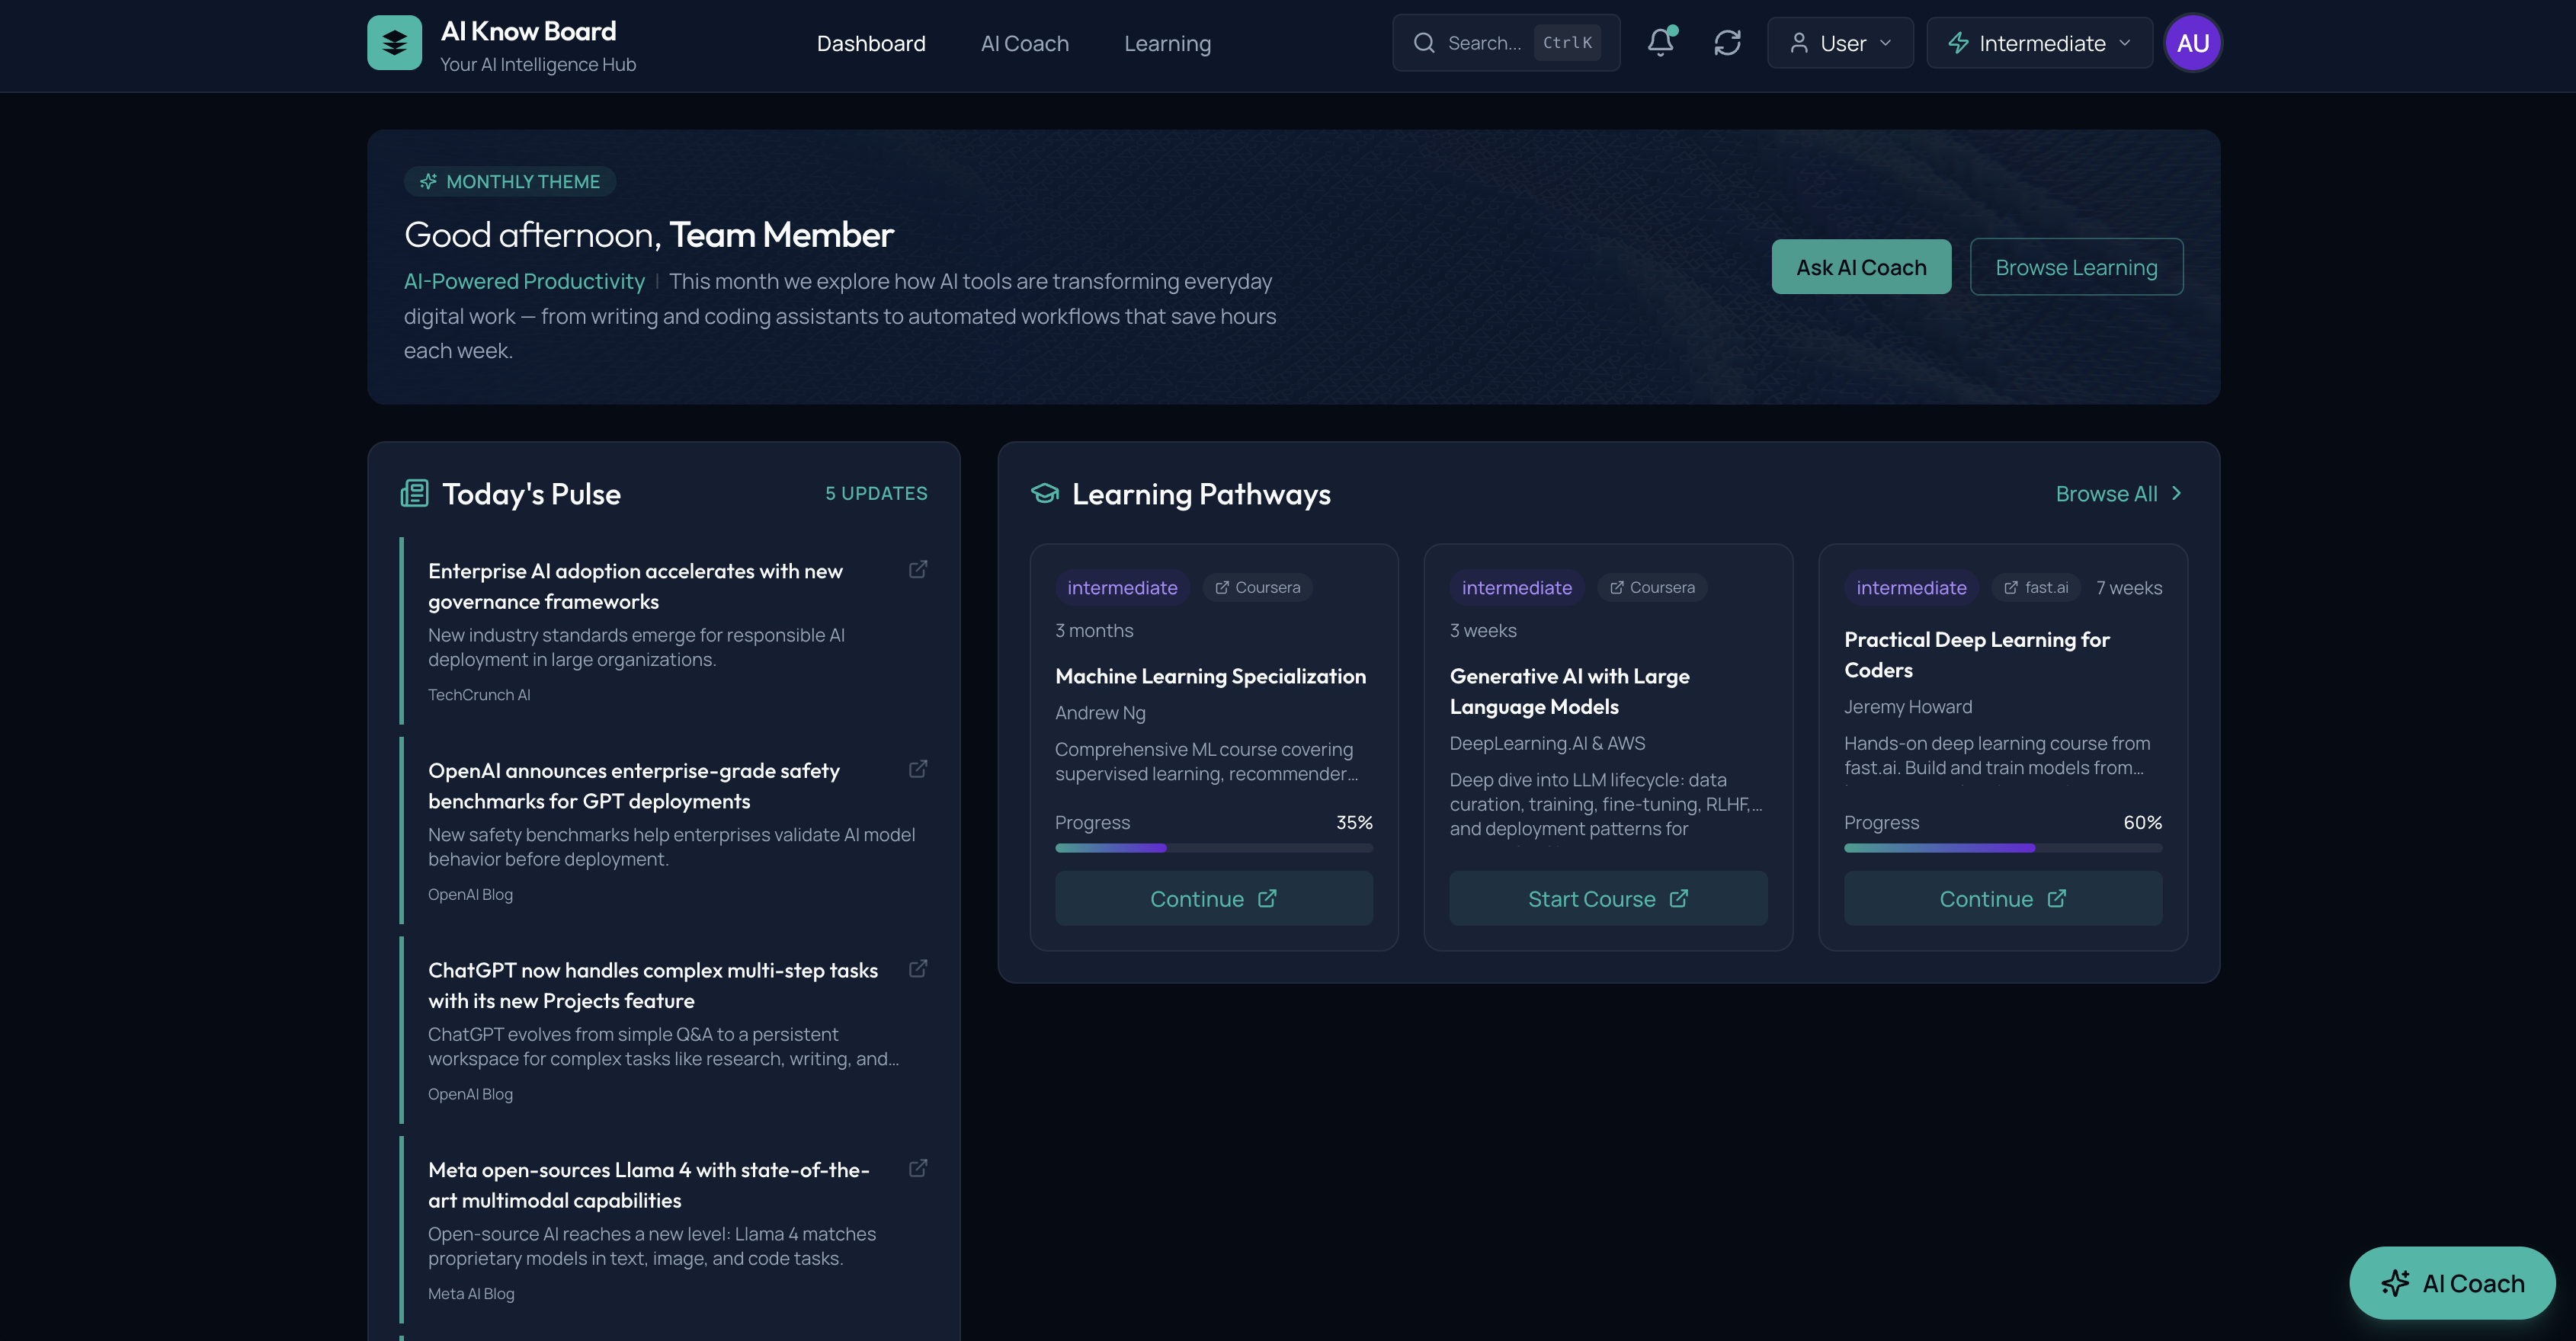
Task: Click the sparkle icon on floating AI Coach button
Action: [2395, 1283]
